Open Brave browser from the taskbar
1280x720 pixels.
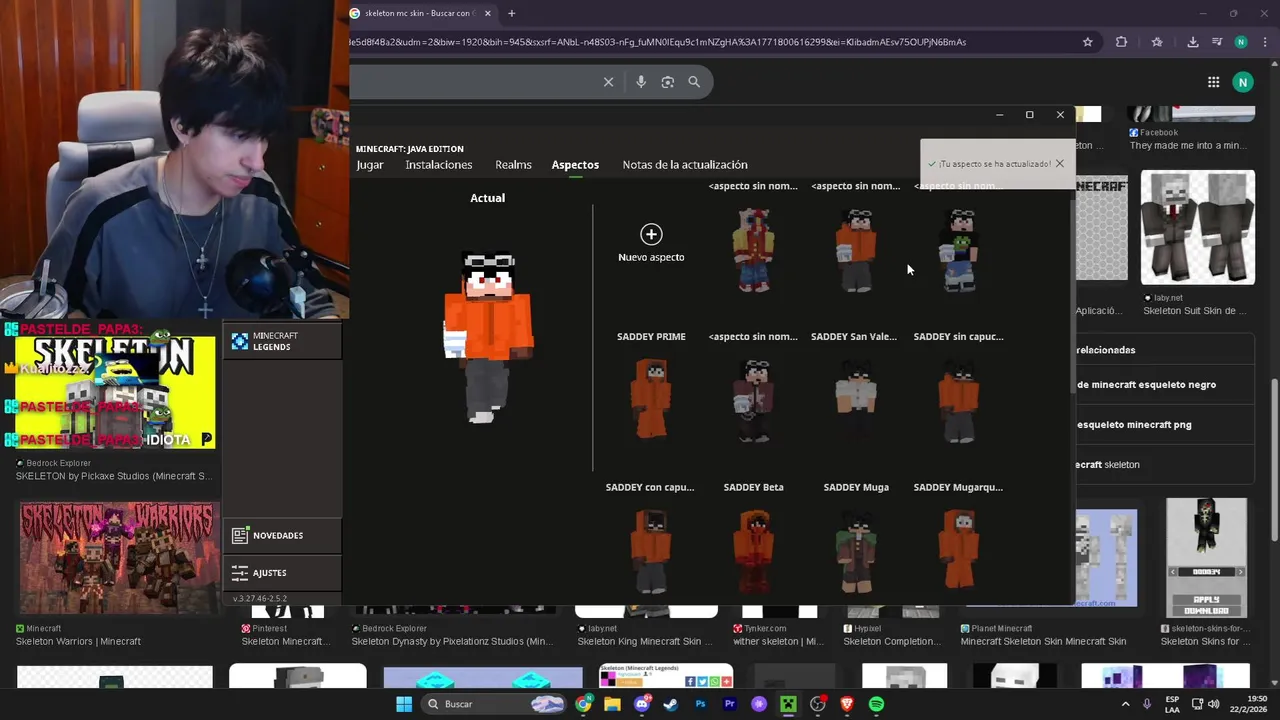(x=847, y=704)
